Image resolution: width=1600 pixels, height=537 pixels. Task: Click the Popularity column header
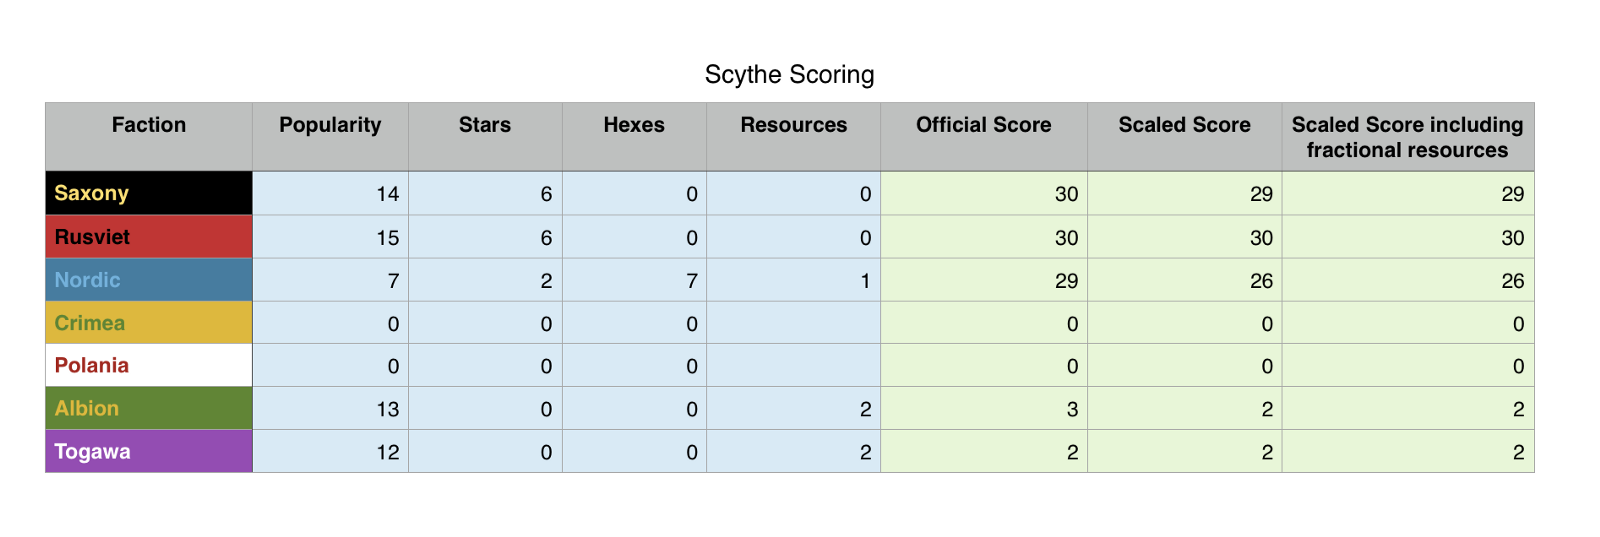[330, 136]
